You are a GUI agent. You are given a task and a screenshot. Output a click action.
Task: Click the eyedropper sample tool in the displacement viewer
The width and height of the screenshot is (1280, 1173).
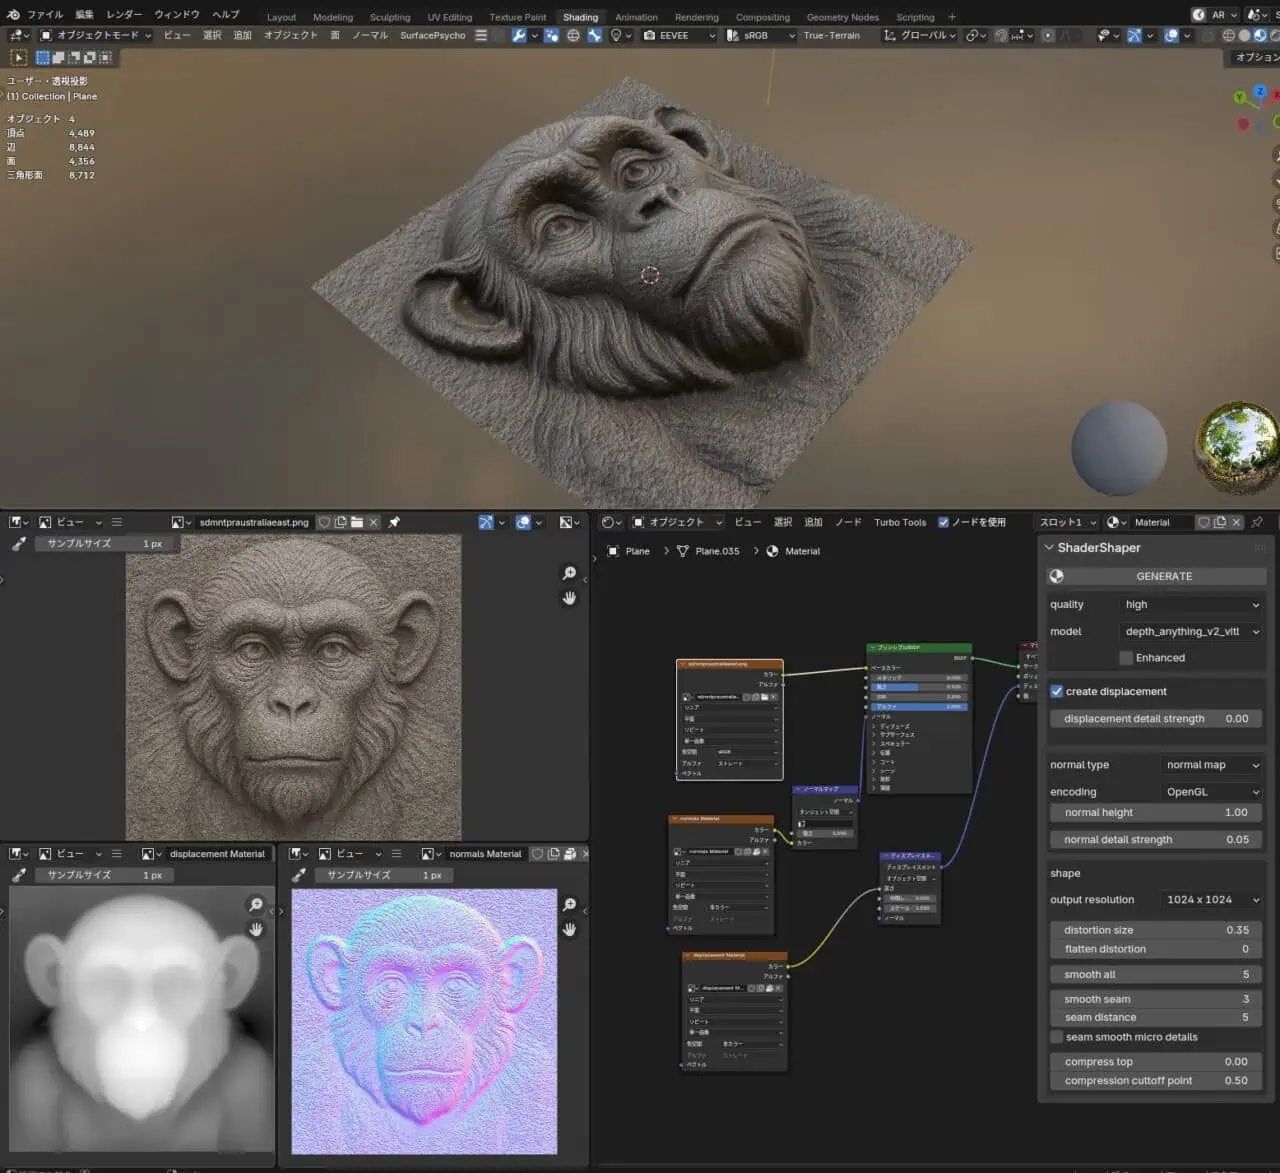point(19,875)
